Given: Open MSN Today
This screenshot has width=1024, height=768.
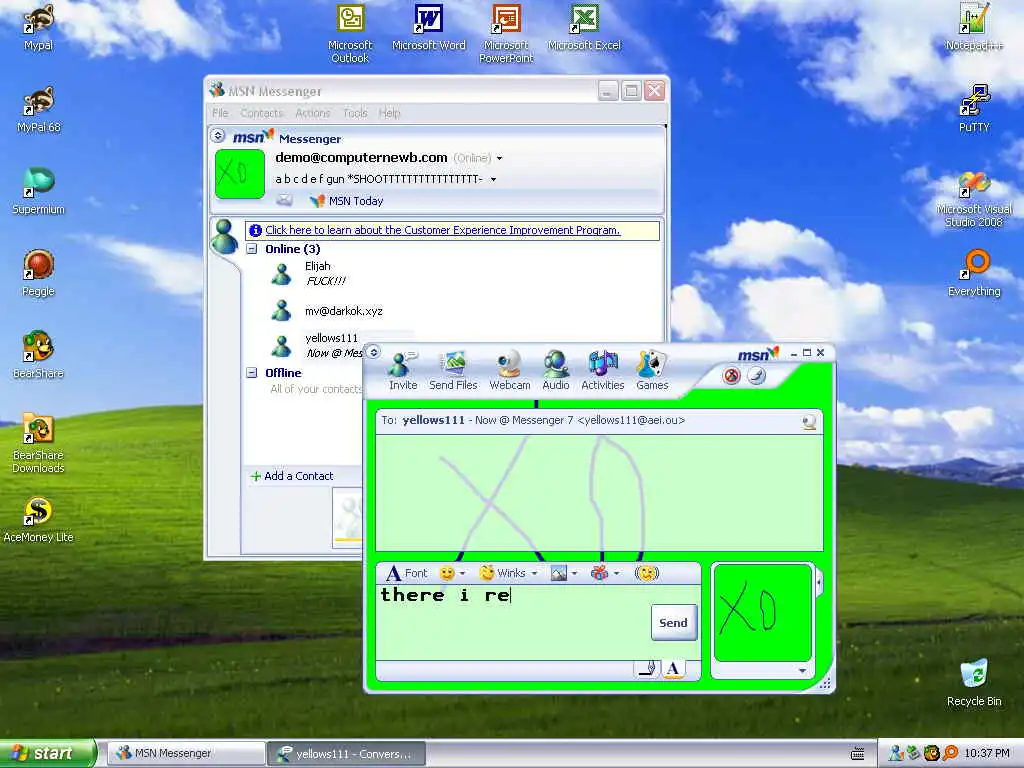Looking at the screenshot, I should click(x=347, y=200).
